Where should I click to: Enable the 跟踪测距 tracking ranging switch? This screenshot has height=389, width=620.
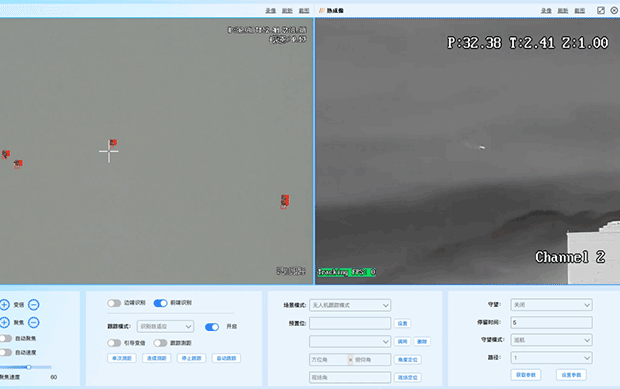(x=160, y=343)
